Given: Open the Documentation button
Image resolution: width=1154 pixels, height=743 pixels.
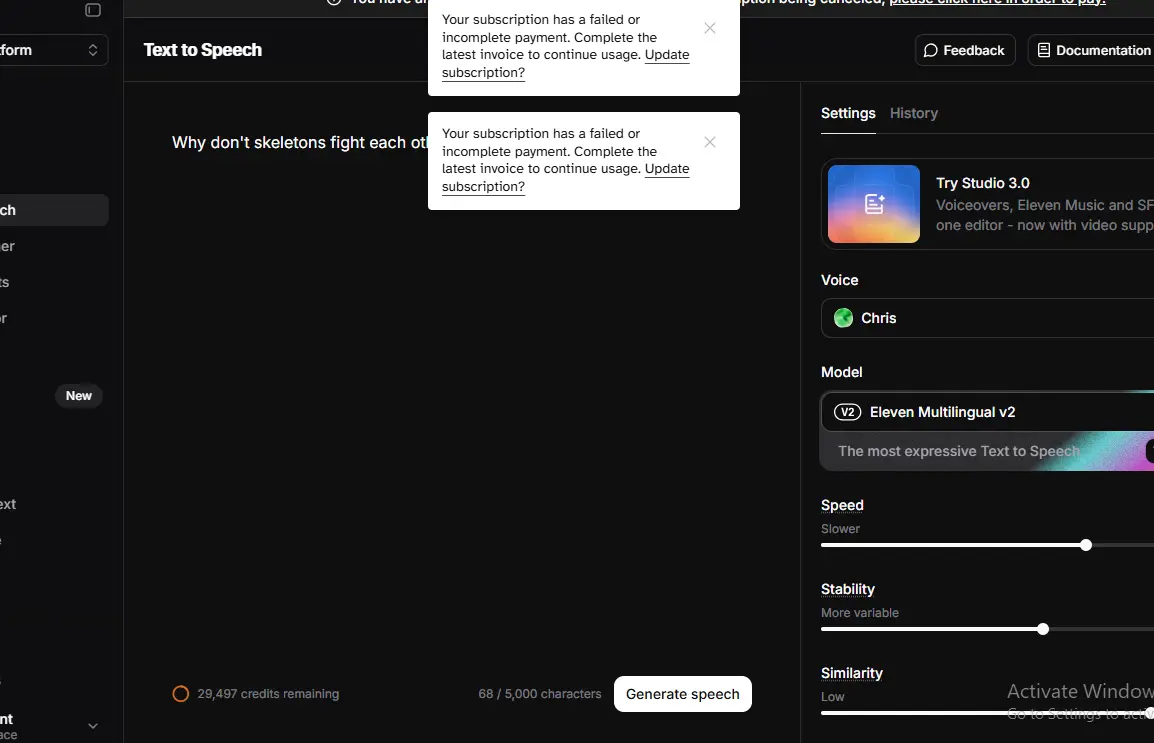Looking at the screenshot, I should [1093, 50].
